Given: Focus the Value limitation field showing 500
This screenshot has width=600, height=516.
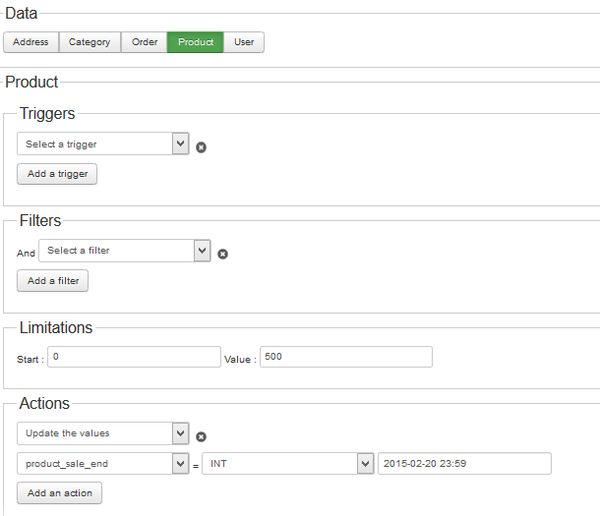Looking at the screenshot, I should 346,357.
